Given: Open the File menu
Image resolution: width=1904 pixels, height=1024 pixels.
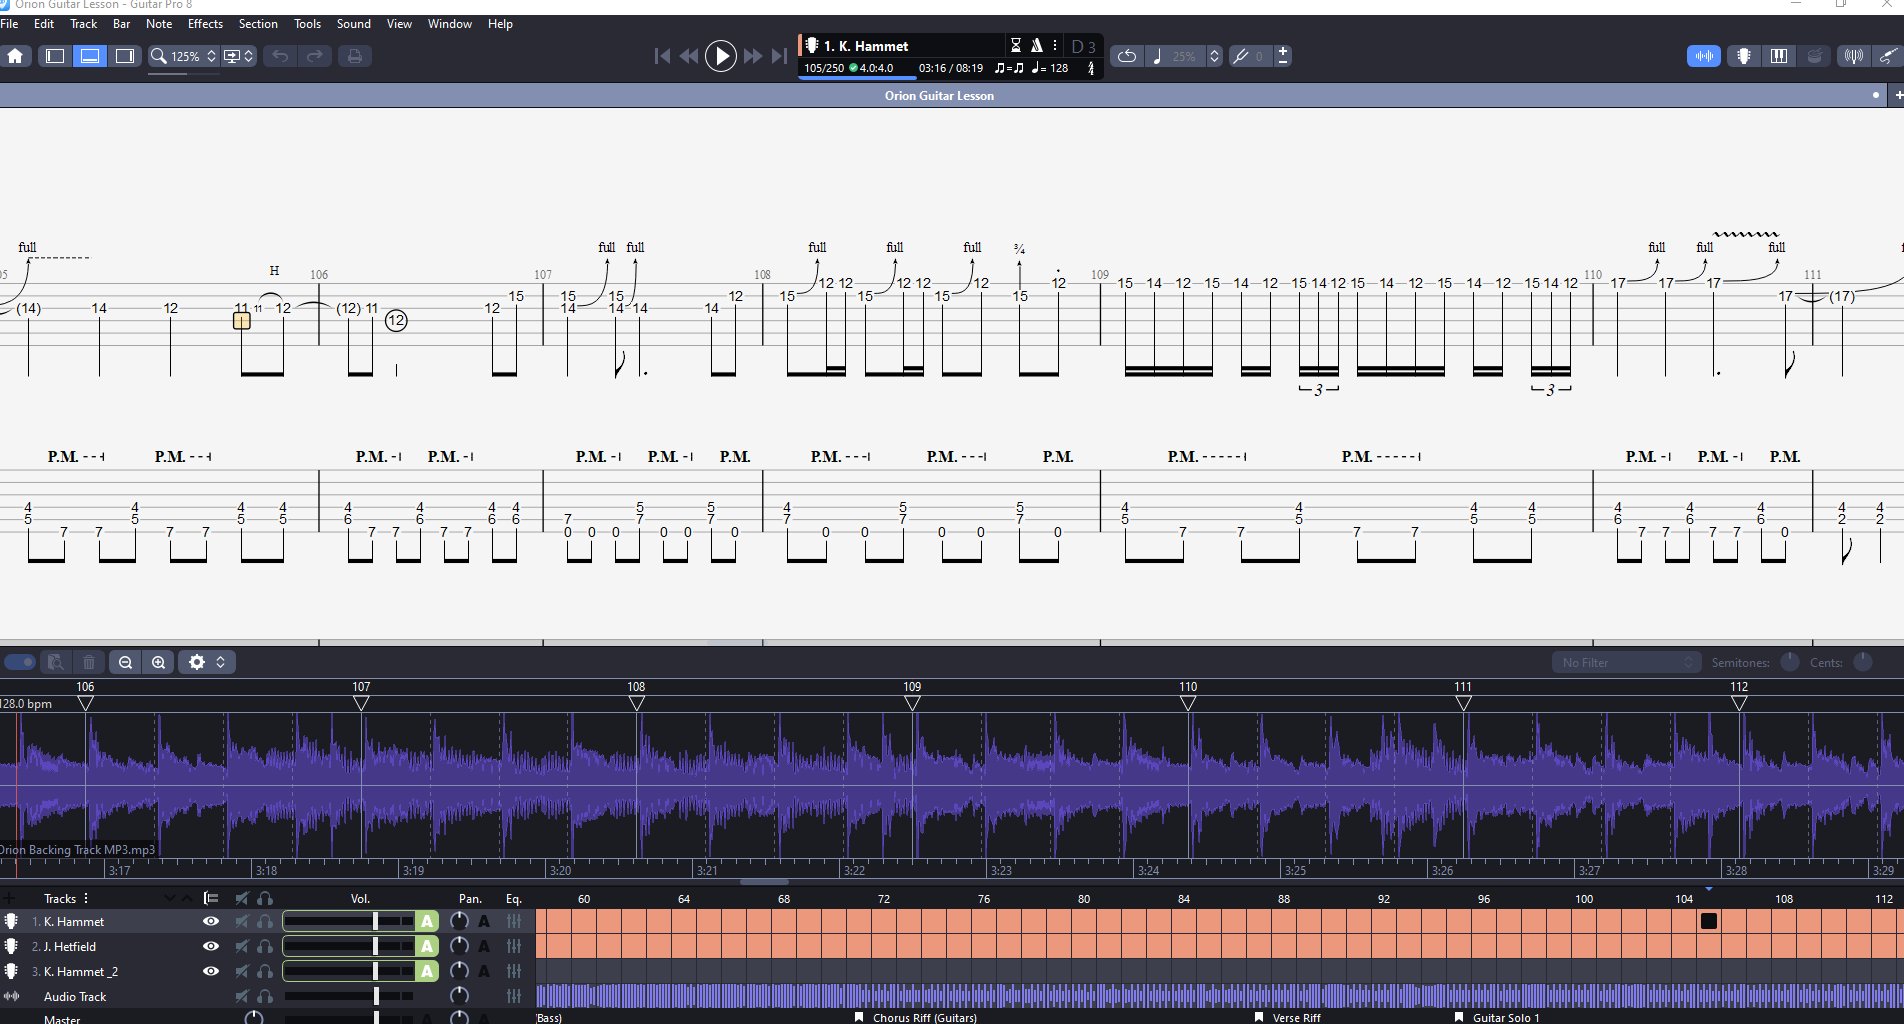Looking at the screenshot, I should point(10,24).
